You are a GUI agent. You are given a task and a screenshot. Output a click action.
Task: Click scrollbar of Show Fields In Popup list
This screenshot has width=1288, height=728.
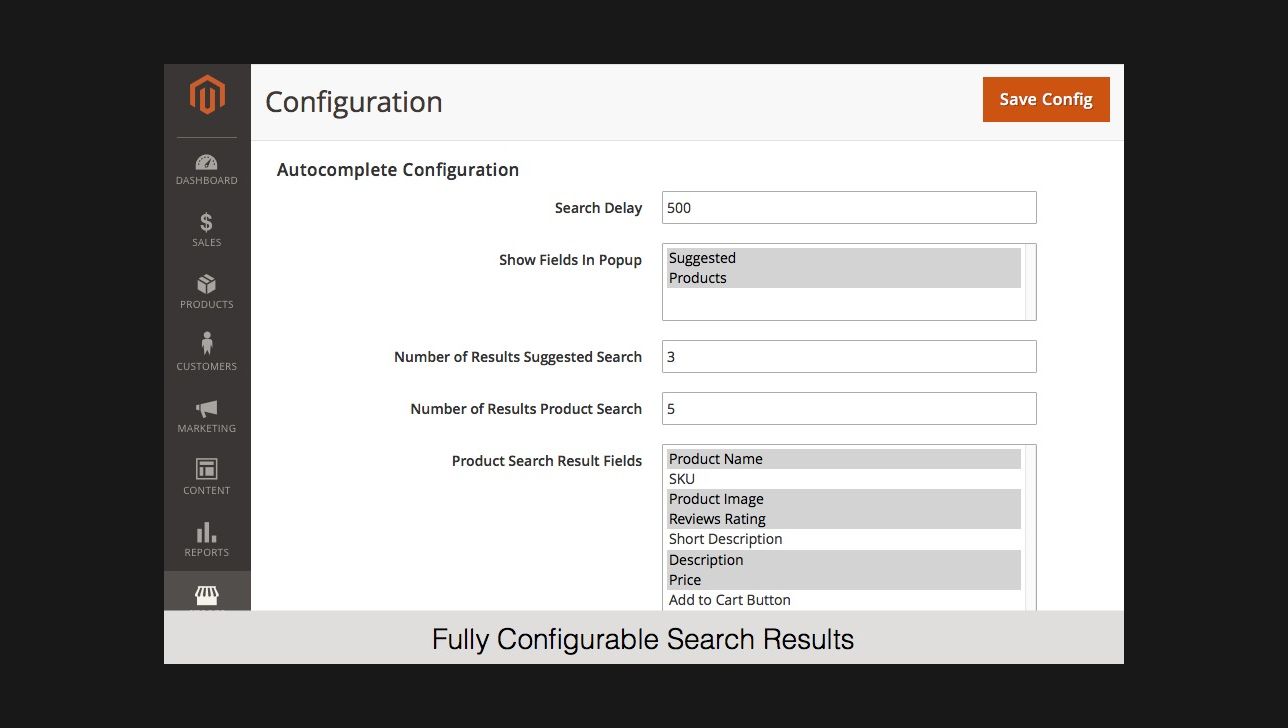coord(1030,282)
